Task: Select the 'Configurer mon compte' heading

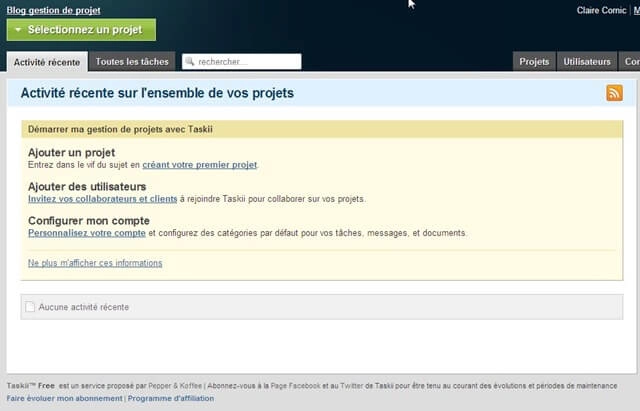Action: tap(89, 221)
